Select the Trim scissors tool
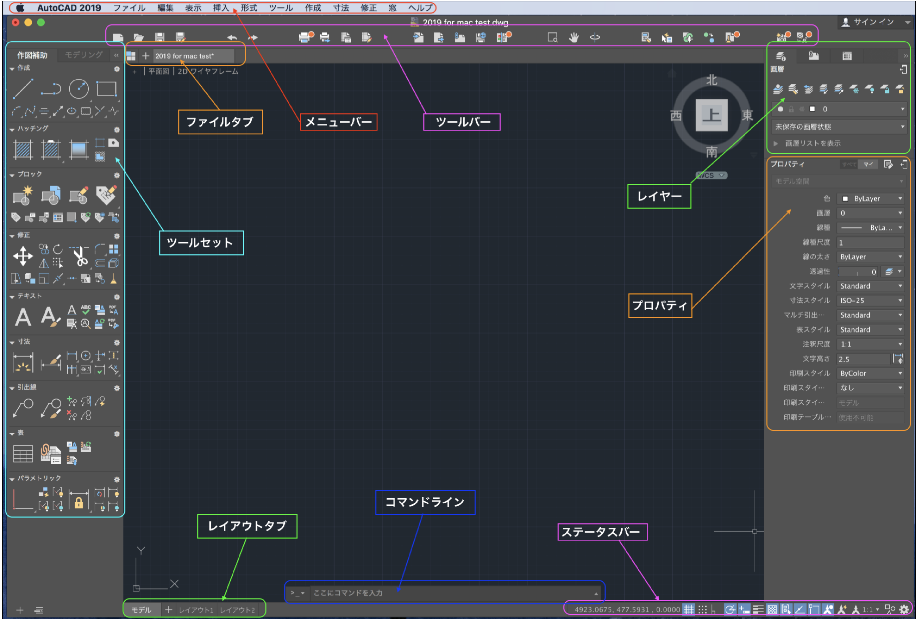918x619 pixels. 79,257
